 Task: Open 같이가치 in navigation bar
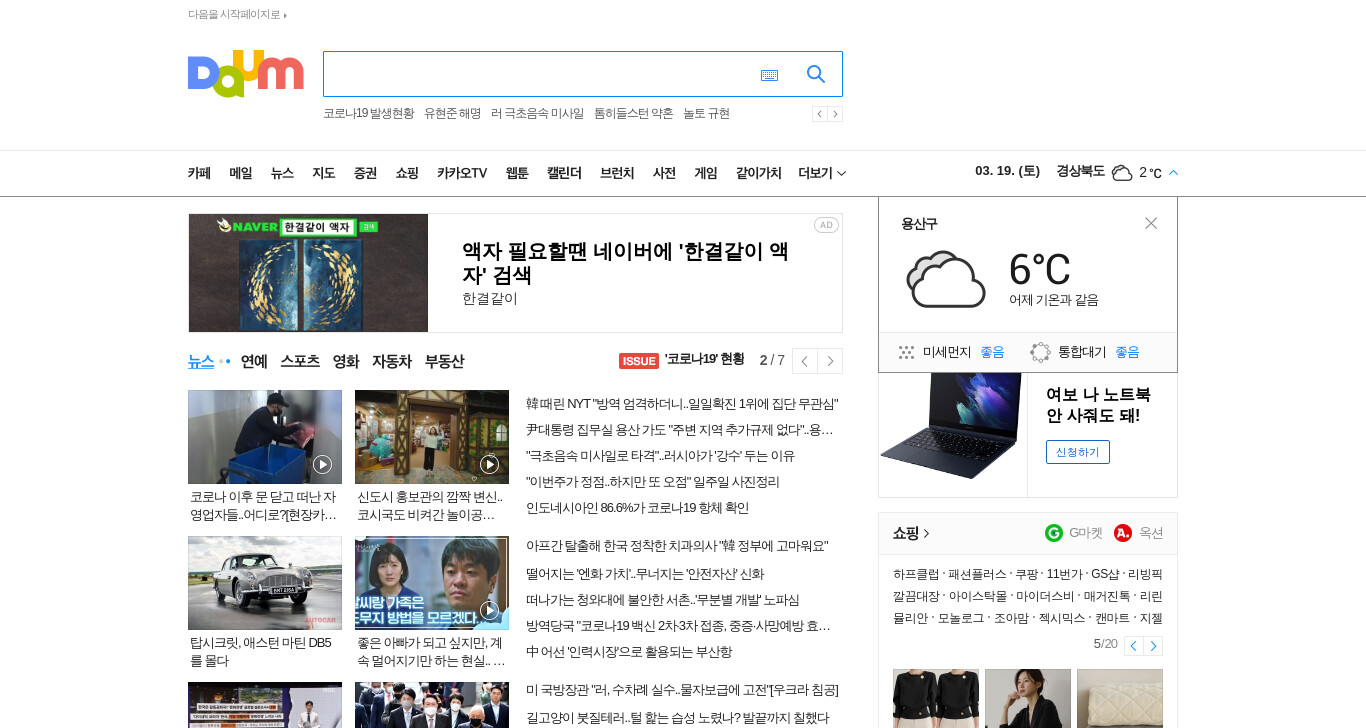[758, 173]
